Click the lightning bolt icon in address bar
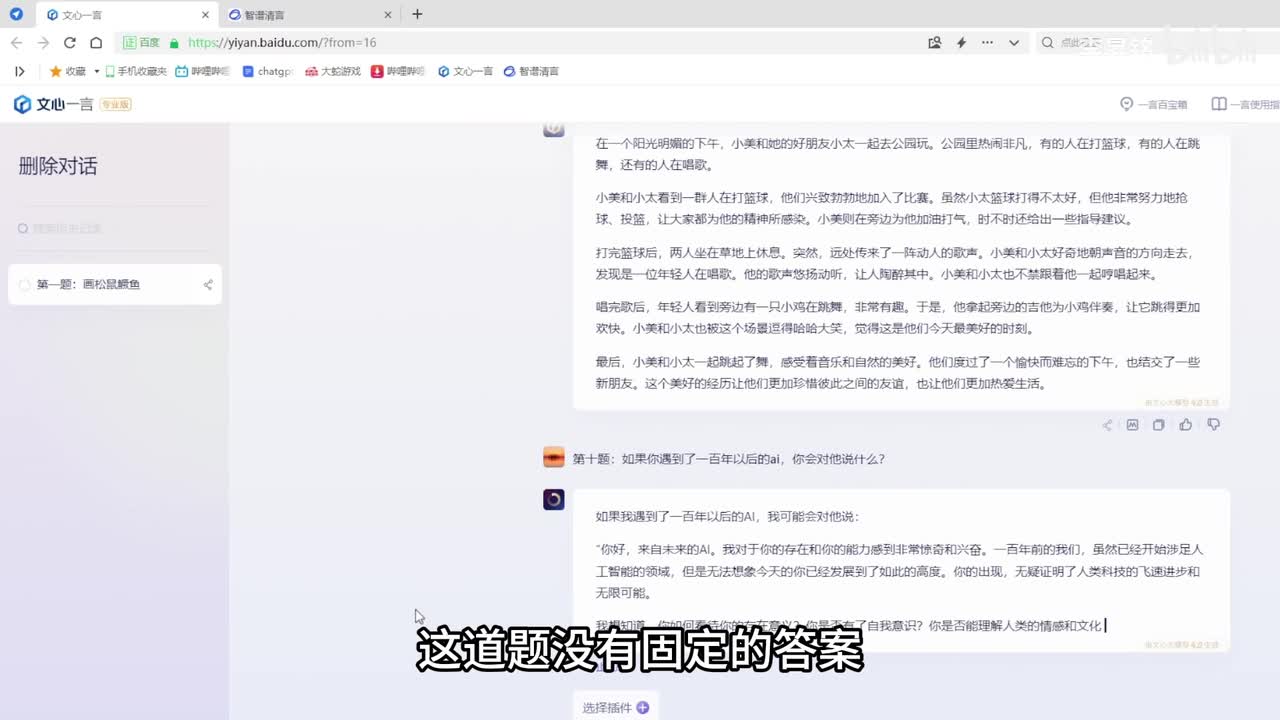Screen dimensions: 1280x720 click(961, 43)
